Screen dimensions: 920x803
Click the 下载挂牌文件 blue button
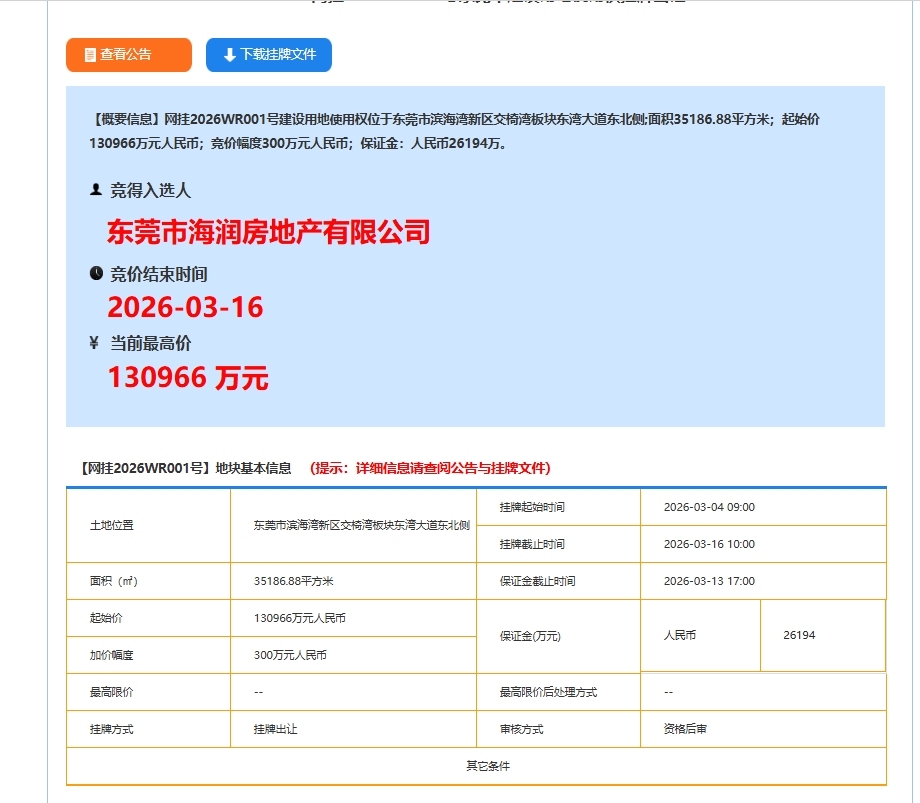[268, 55]
